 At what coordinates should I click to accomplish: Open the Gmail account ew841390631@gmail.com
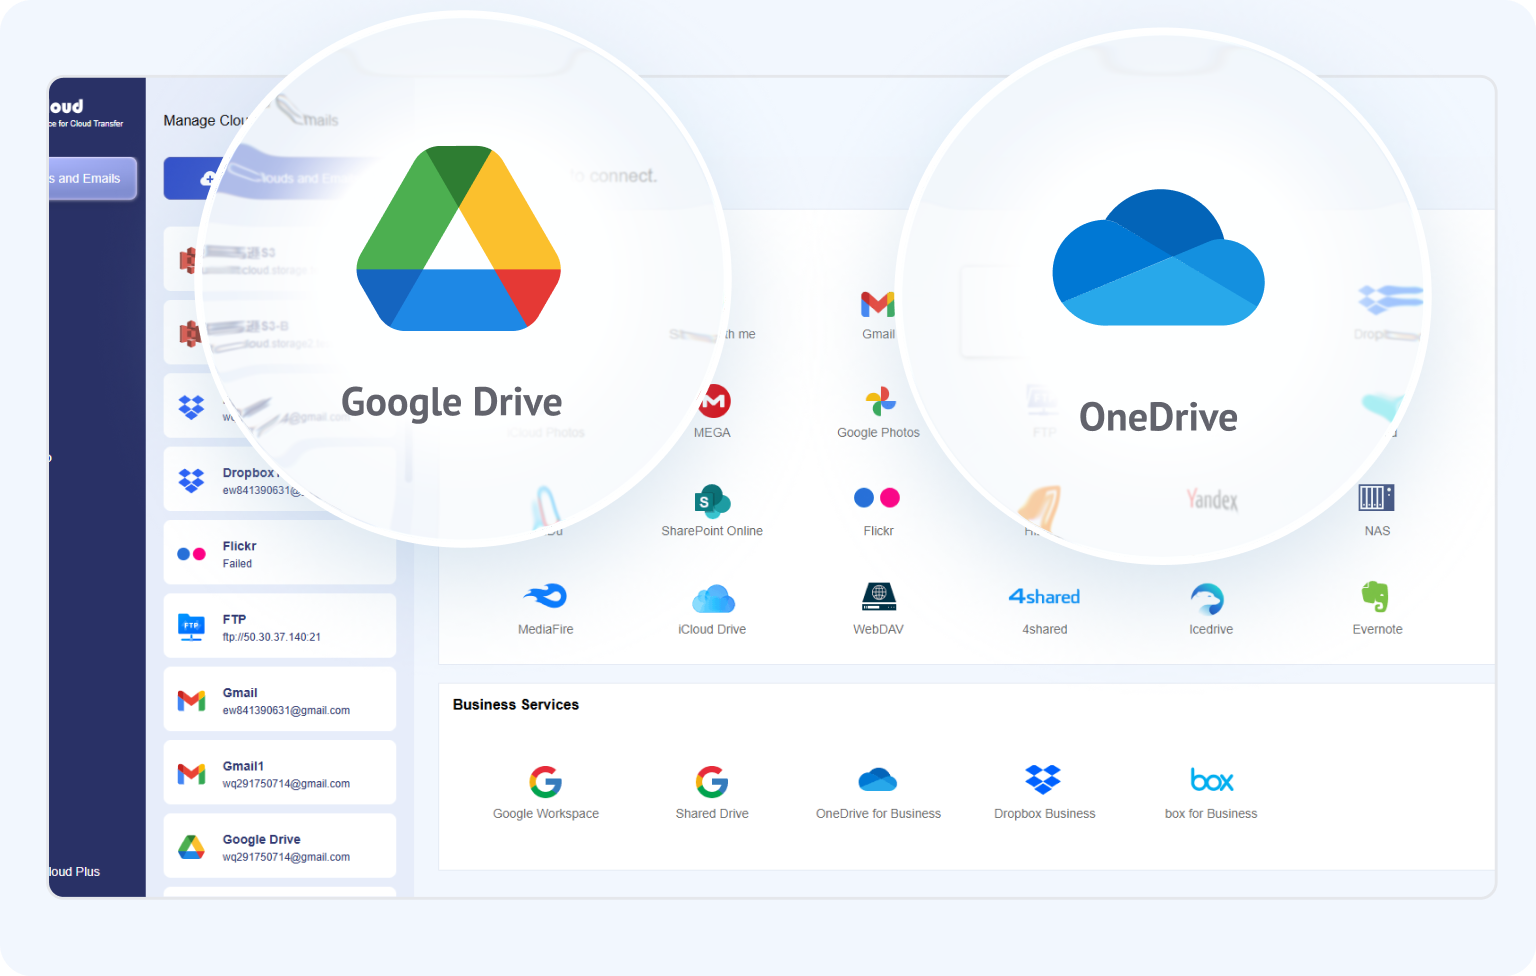pos(280,699)
